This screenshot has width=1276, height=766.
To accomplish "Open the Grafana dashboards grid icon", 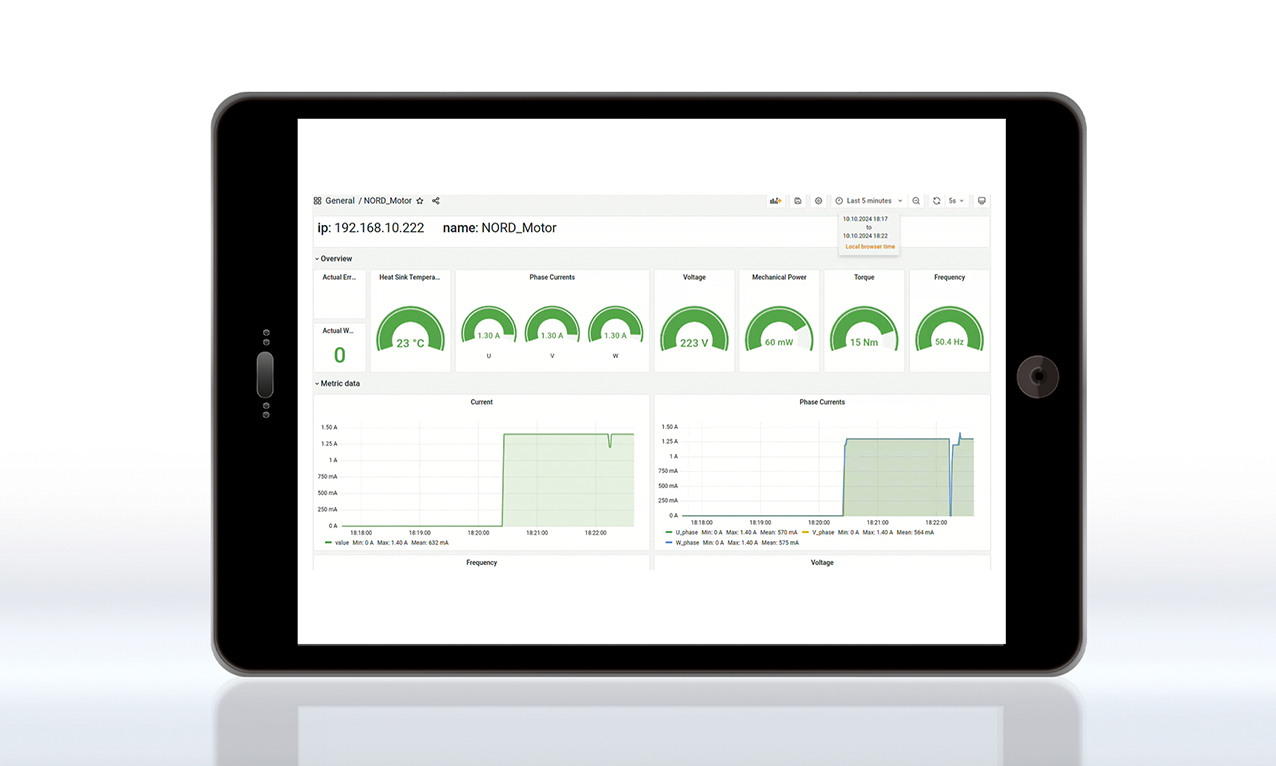I will [x=316, y=200].
